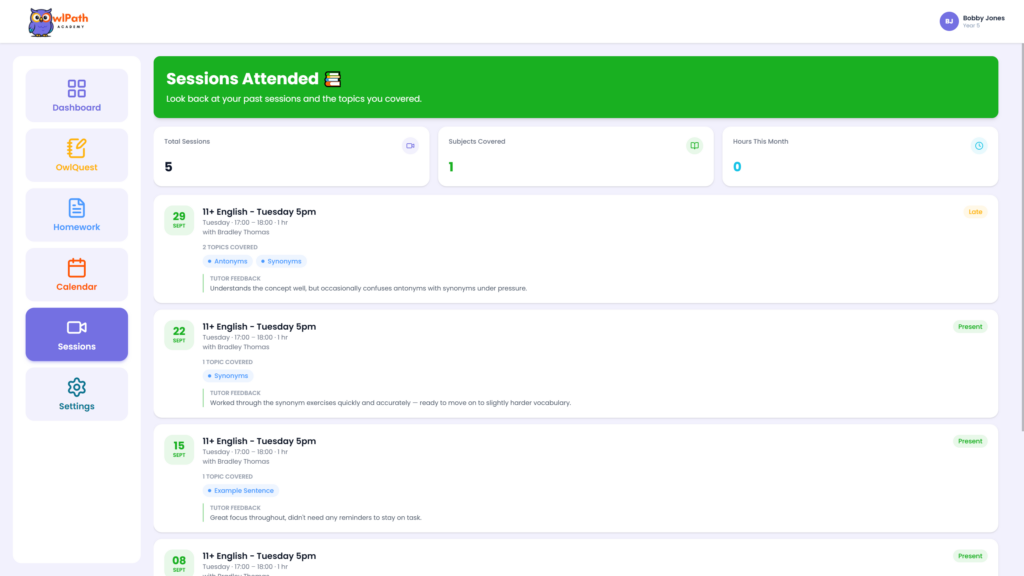Image resolution: width=1024 pixels, height=576 pixels.
Task: Click the Subjects Covered value 1
Action: click(x=451, y=167)
